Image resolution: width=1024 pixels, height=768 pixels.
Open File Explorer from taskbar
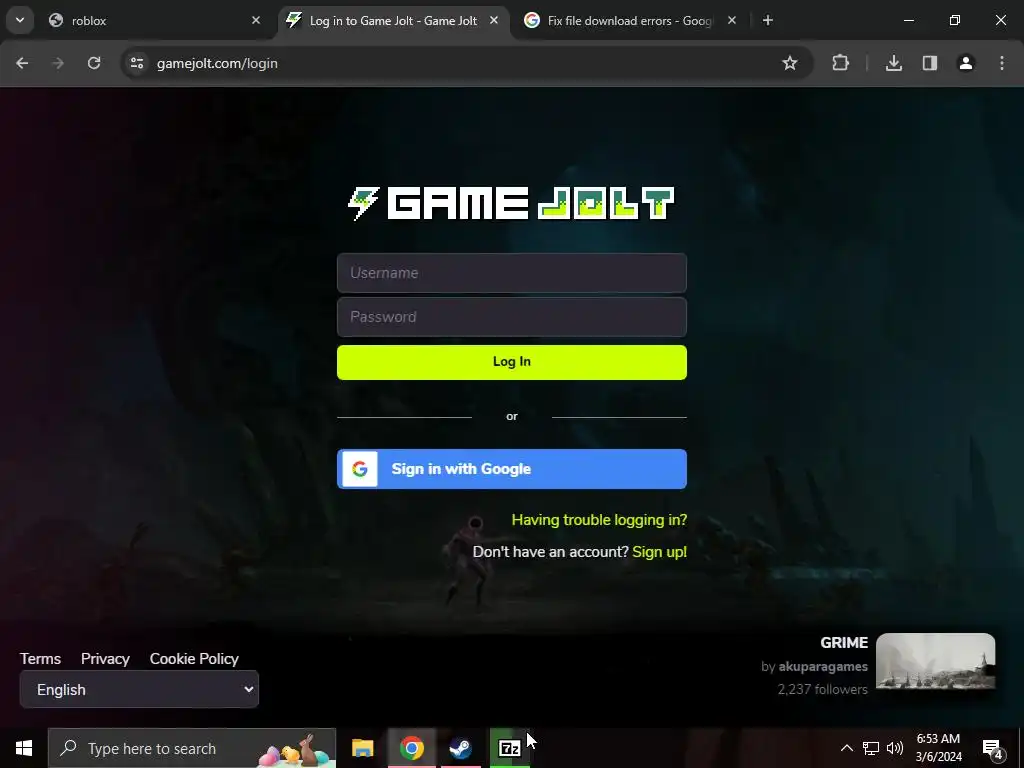tap(362, 748)
